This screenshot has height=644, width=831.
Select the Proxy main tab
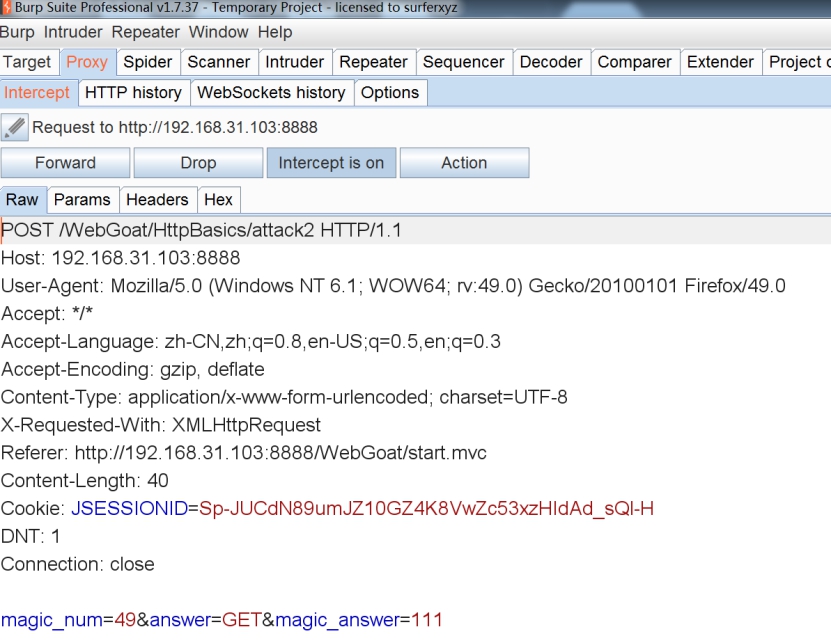(87, 62)
